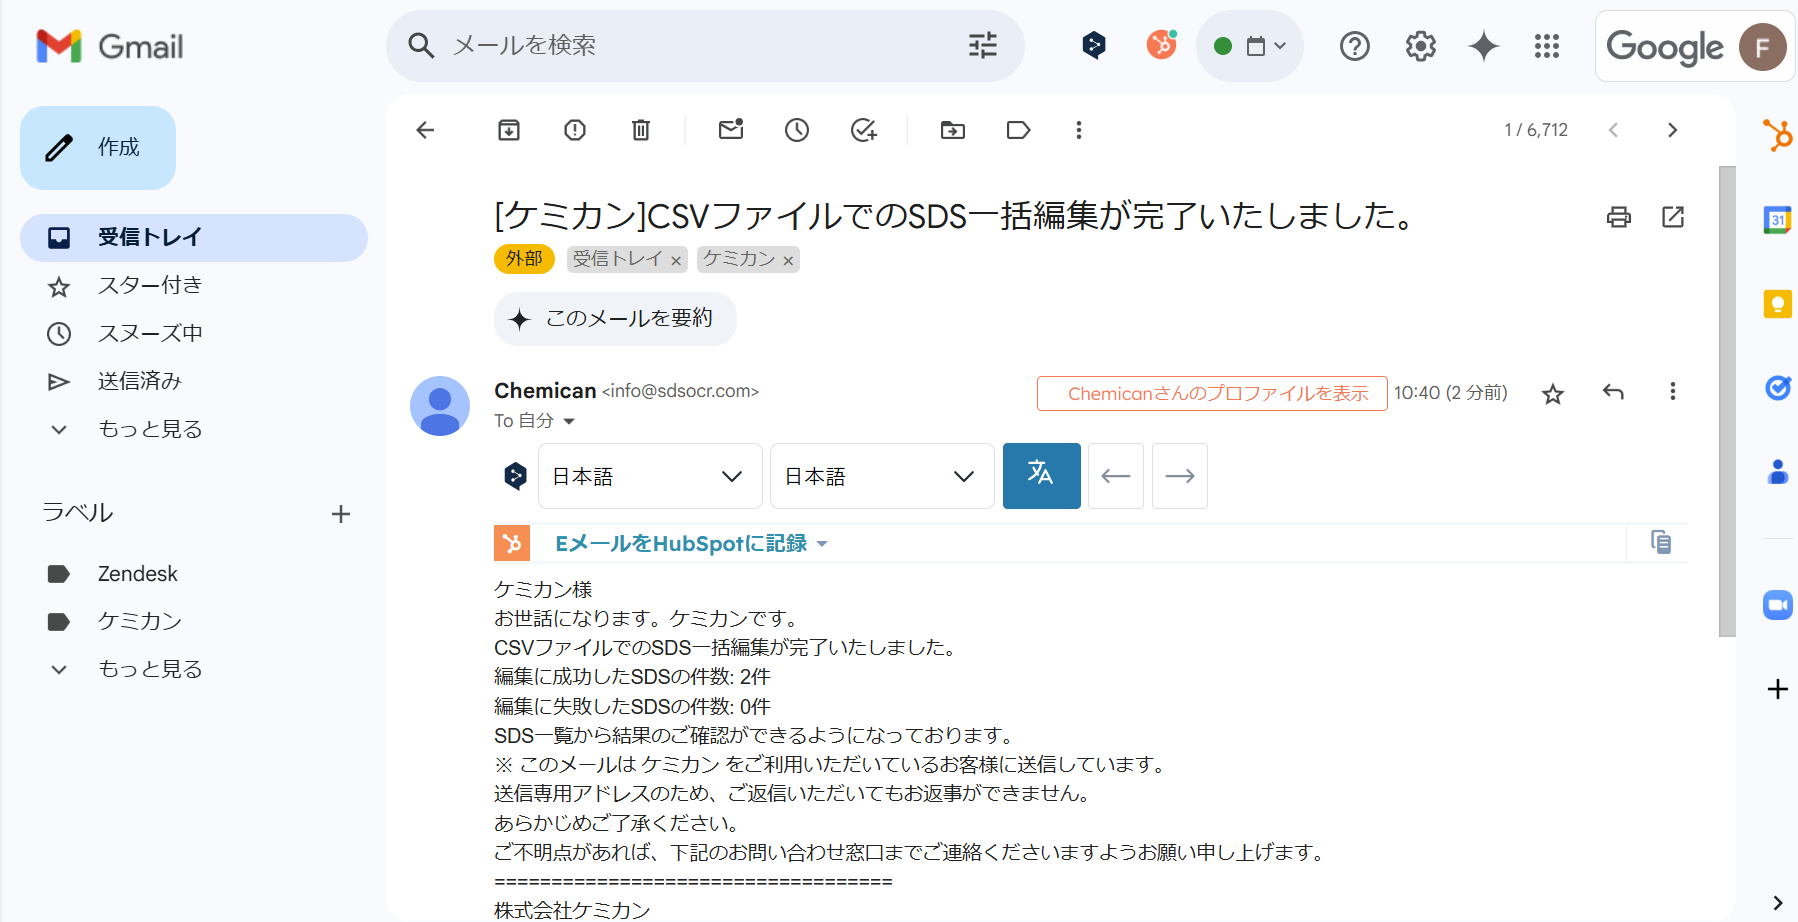Open Google Keep side panel
The image size is (1798, 922).
point(1777,303)
